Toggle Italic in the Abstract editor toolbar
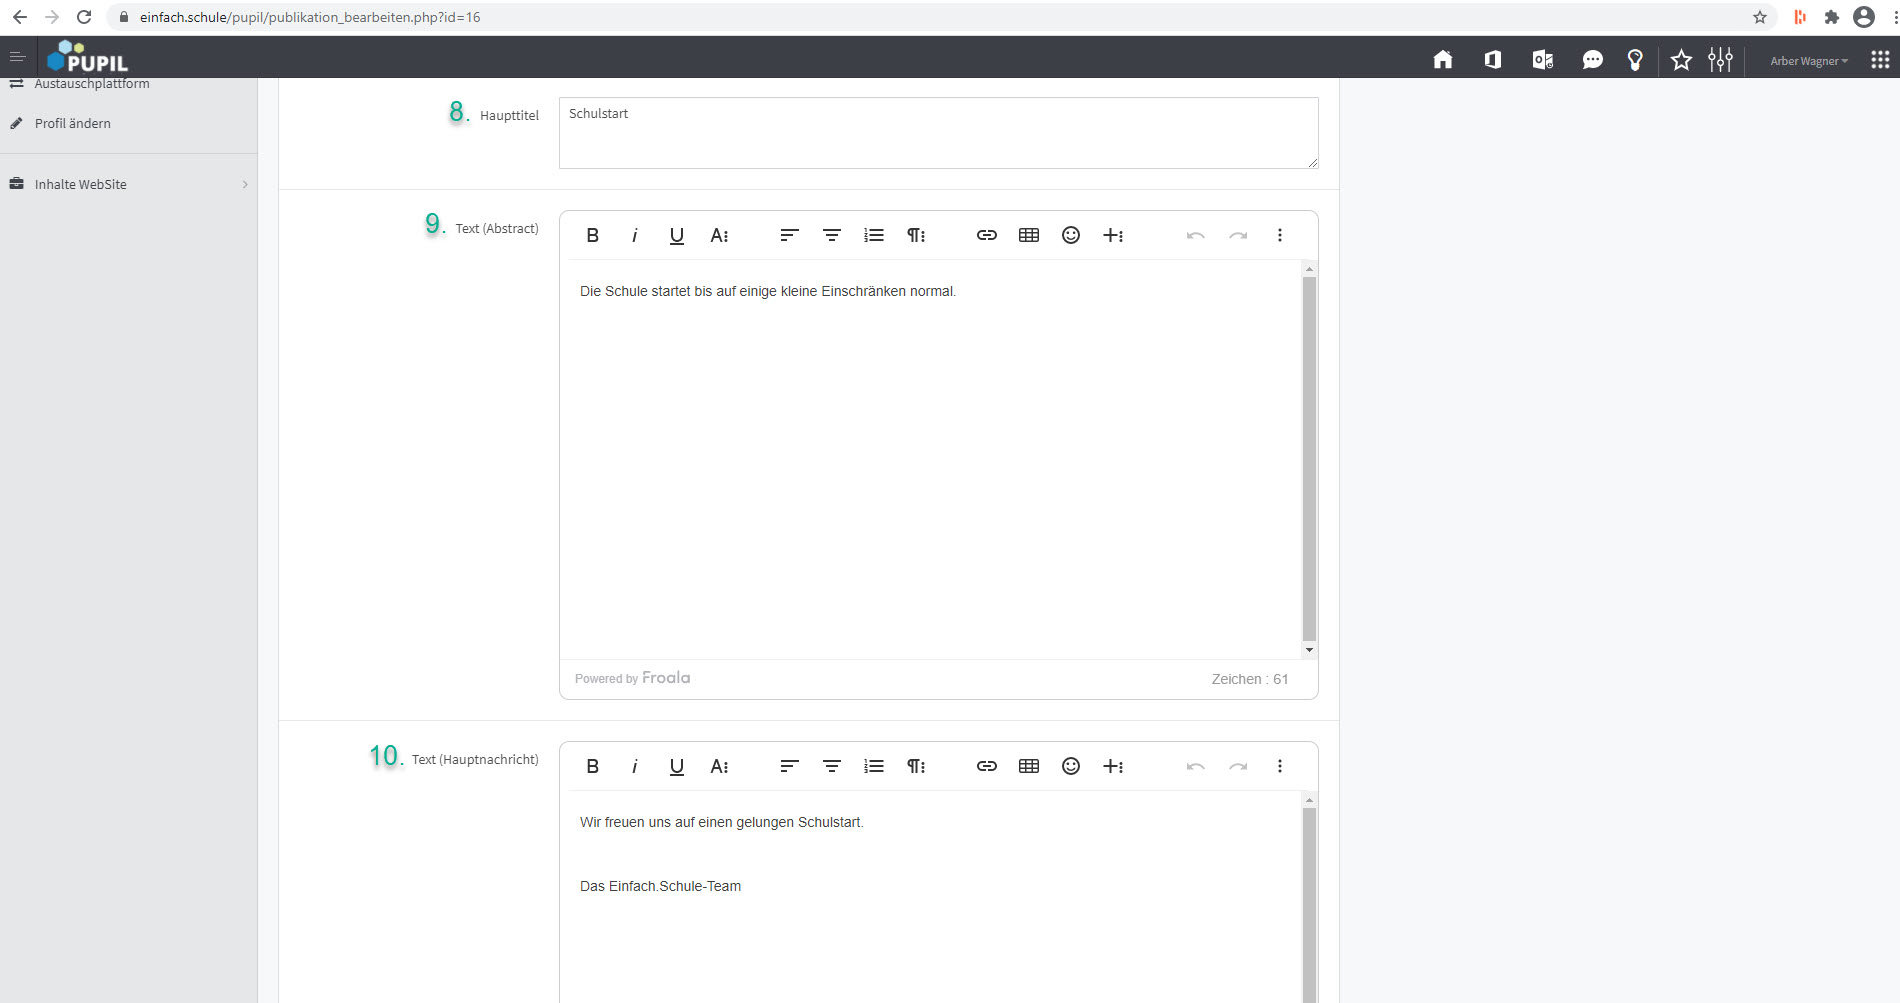This screenshot has height=1003, width=1900. [x=634, y=235]
